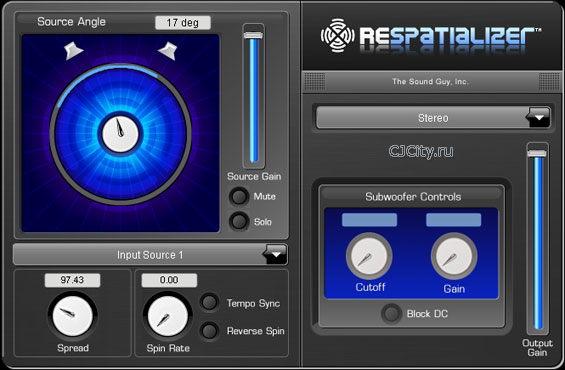Image resolution: width=565 pixels, height=370 pixels.
Task: Click the Stereo selector bar
Action: coord(433,117)
